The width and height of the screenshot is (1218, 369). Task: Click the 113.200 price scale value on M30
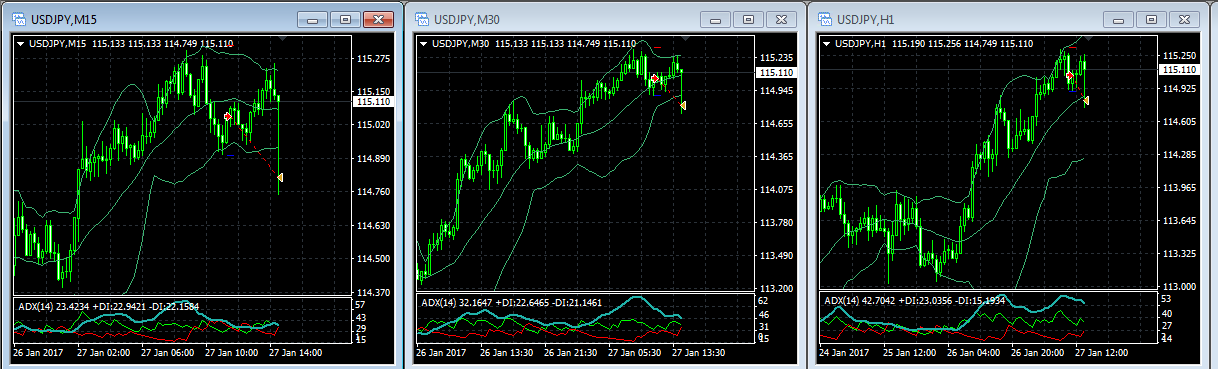[776, 289]
